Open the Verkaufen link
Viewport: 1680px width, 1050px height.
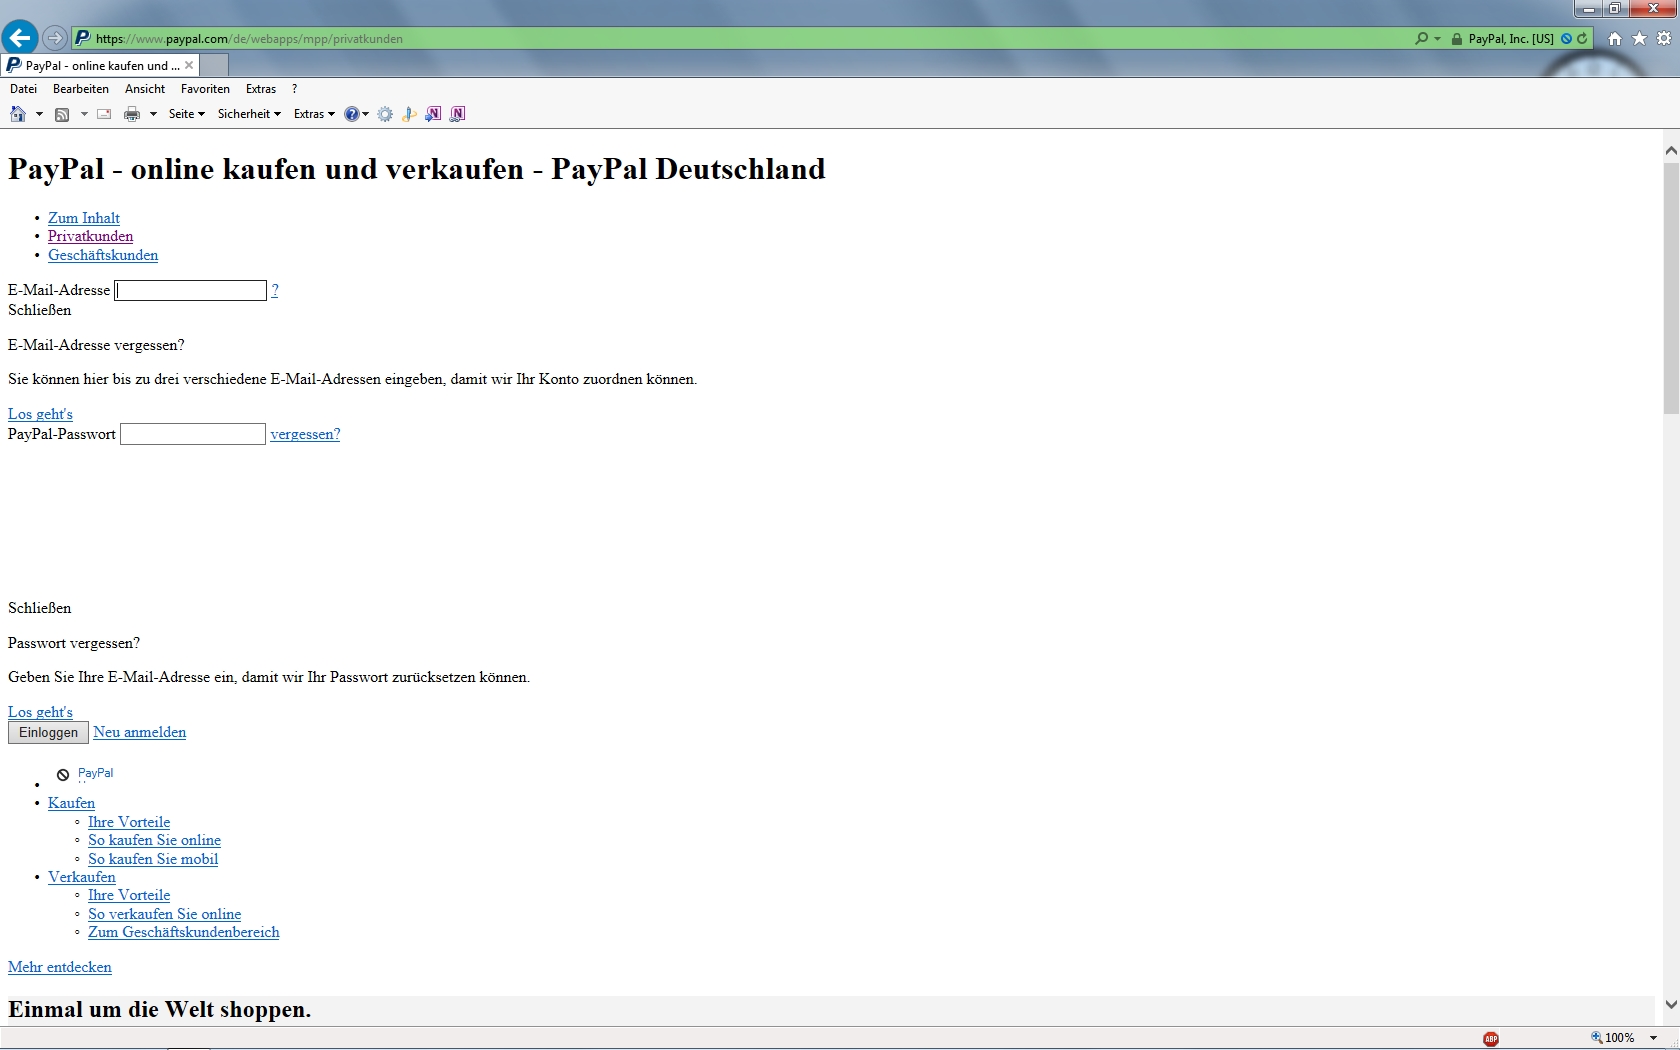coord(82,877)
